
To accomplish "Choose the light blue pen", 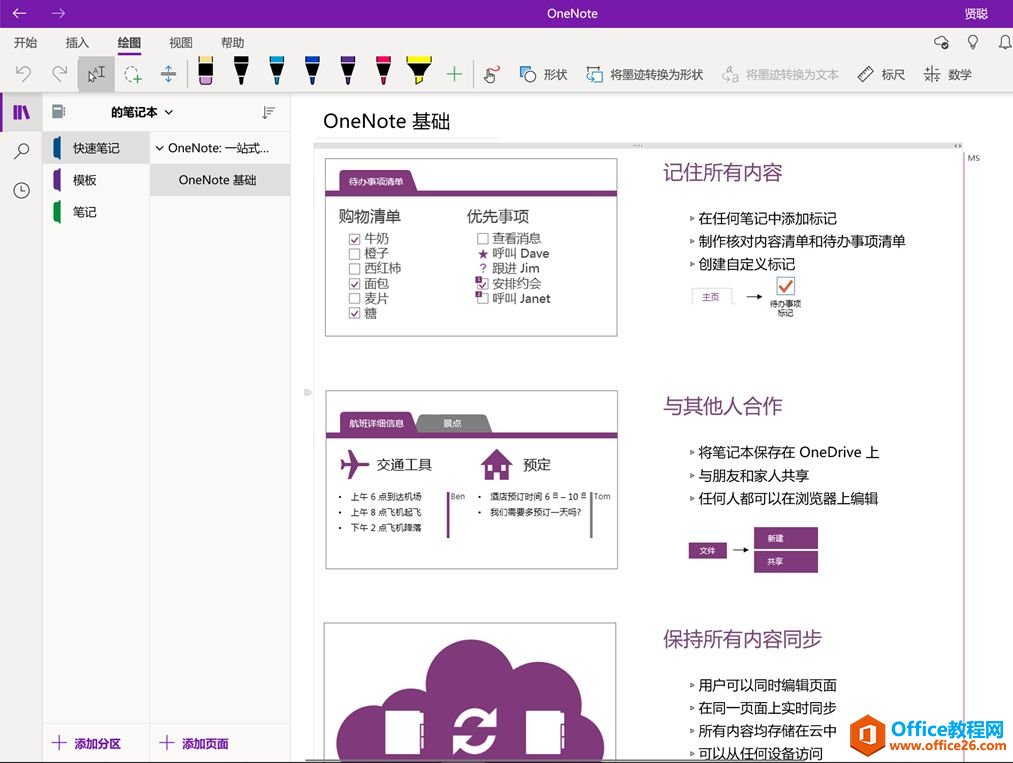I will tap(277, 70).
